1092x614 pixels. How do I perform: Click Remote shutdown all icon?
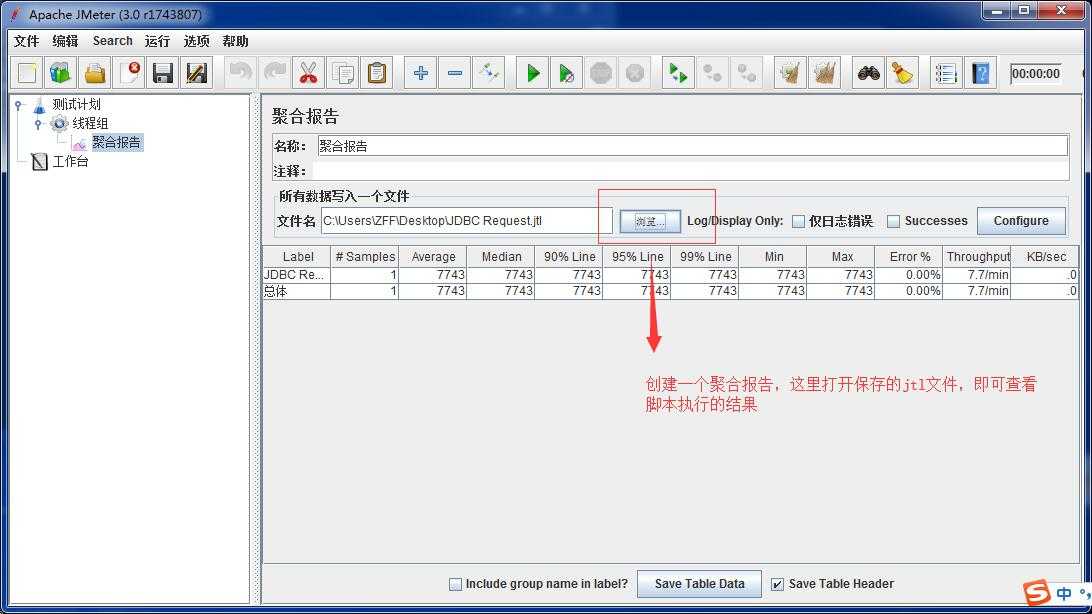coord(747,72)
